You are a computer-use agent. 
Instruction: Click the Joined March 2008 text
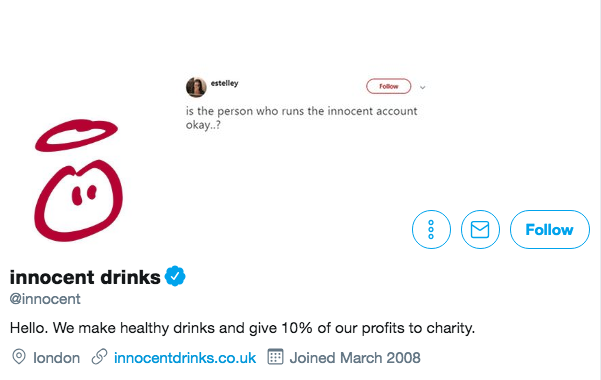click(355, 358)
